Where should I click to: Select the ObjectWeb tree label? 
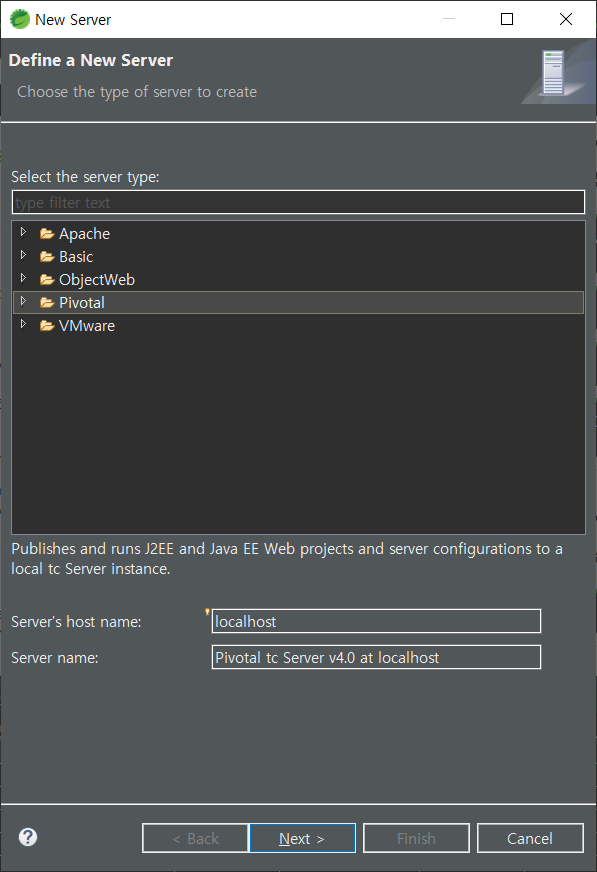[97, 280]
